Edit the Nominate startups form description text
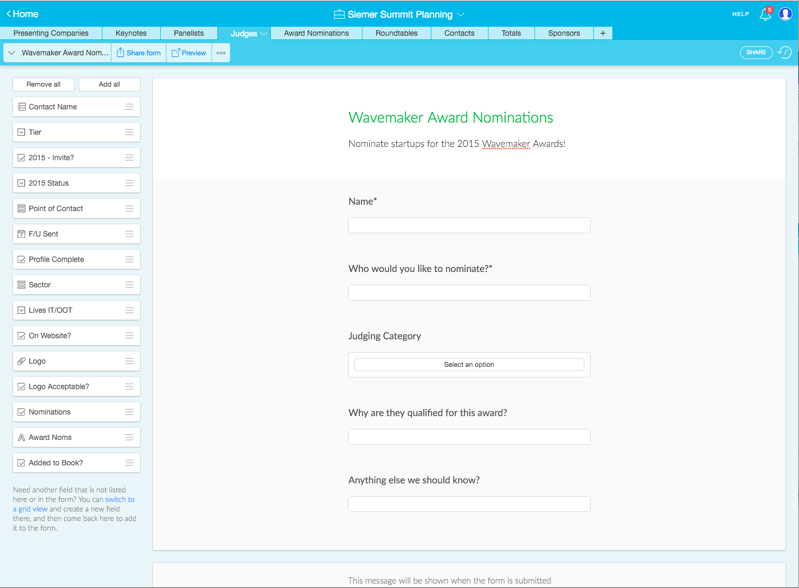The height and width of the screenshot is (588, 799). 457,144
